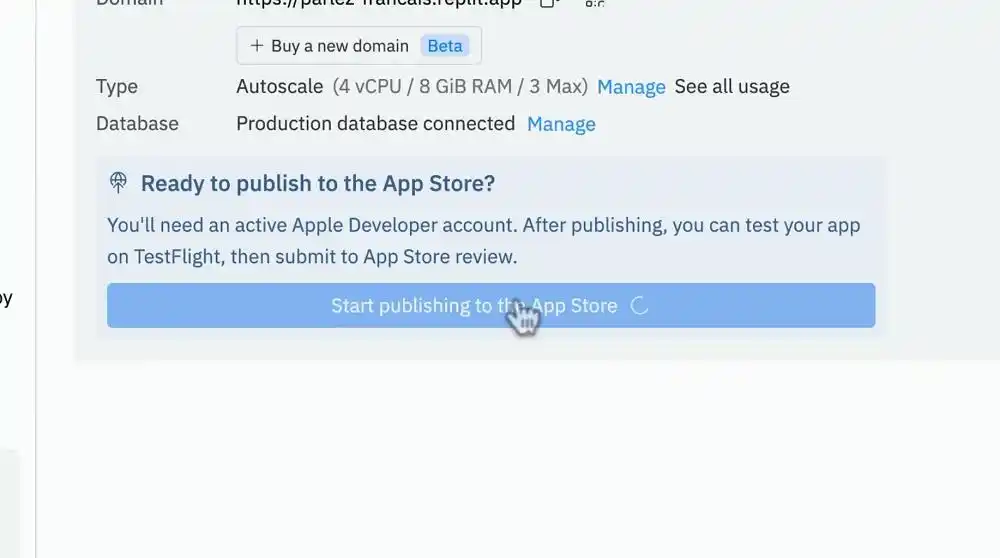
Task: Click the Type row label
Action: 117,87
